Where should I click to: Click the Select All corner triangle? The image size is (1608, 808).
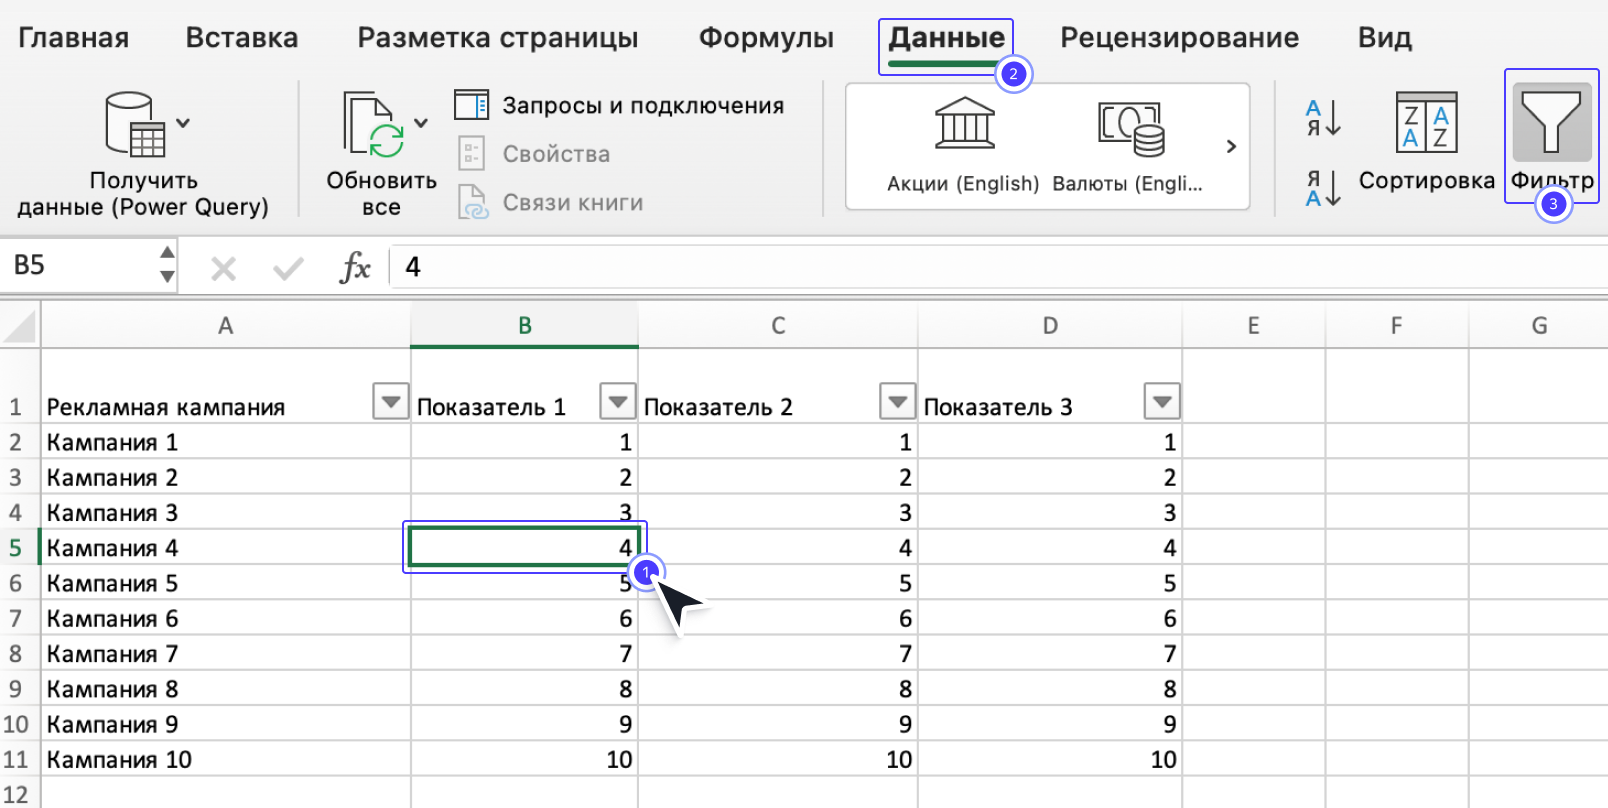coord(20,326)
